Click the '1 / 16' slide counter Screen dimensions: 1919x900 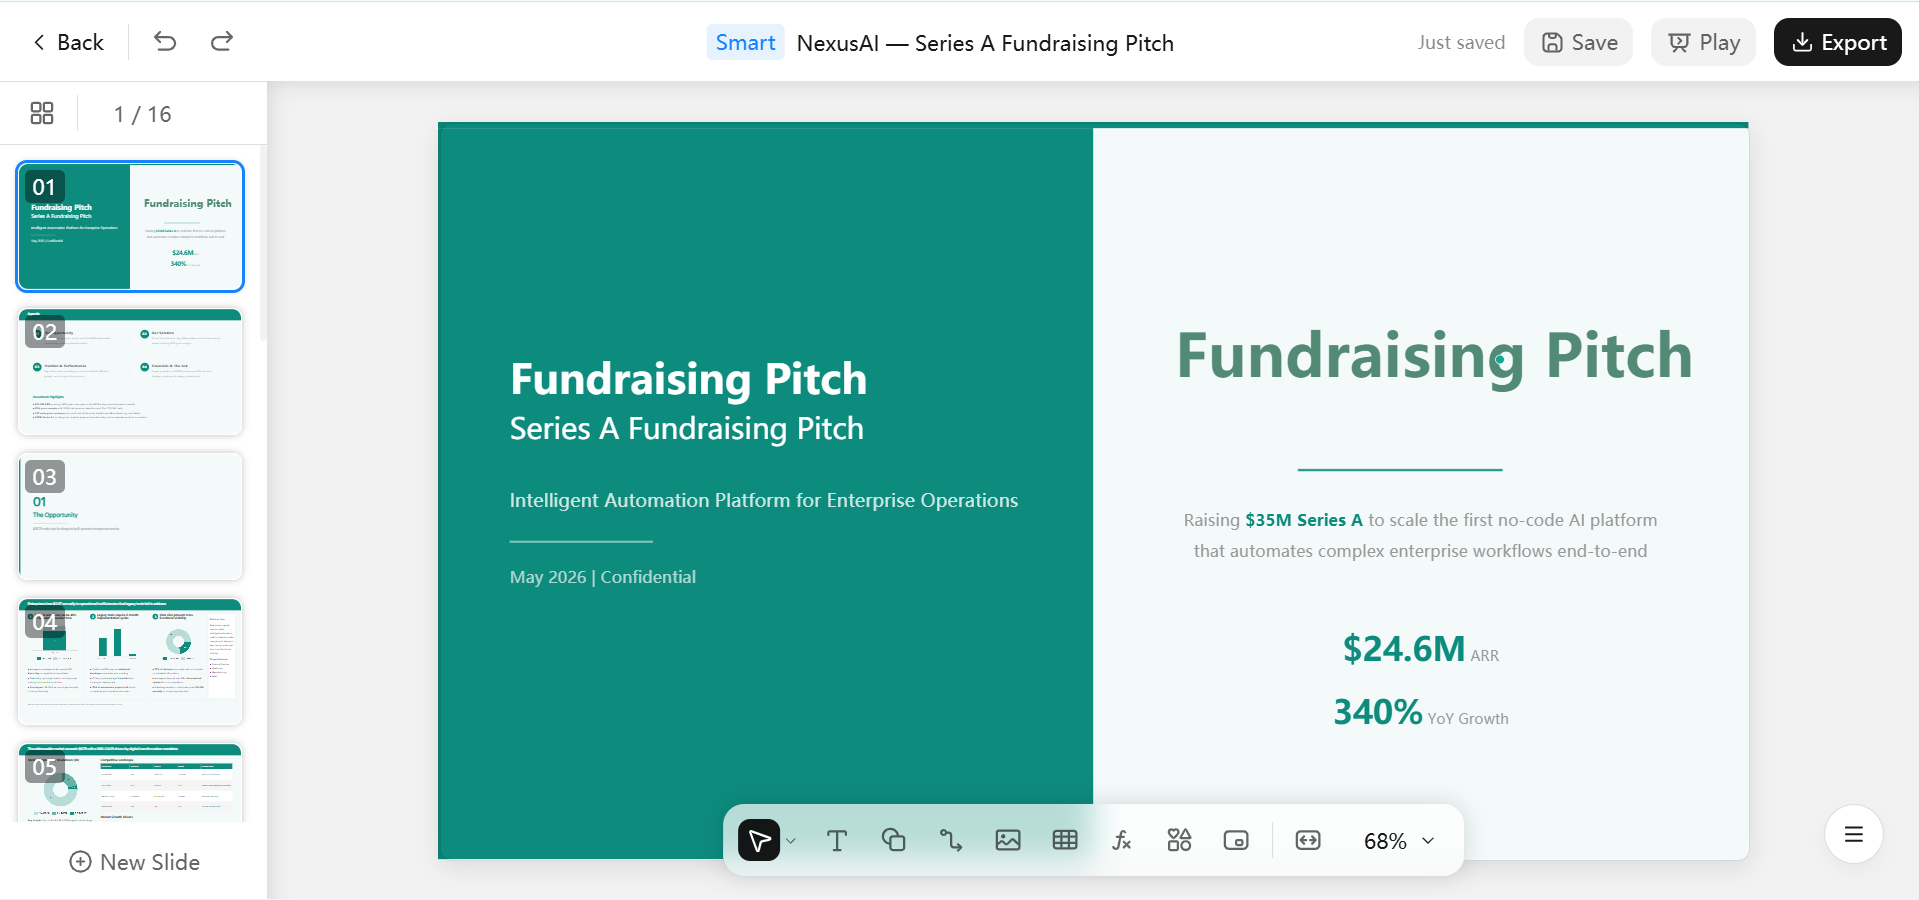pos(143,114)
